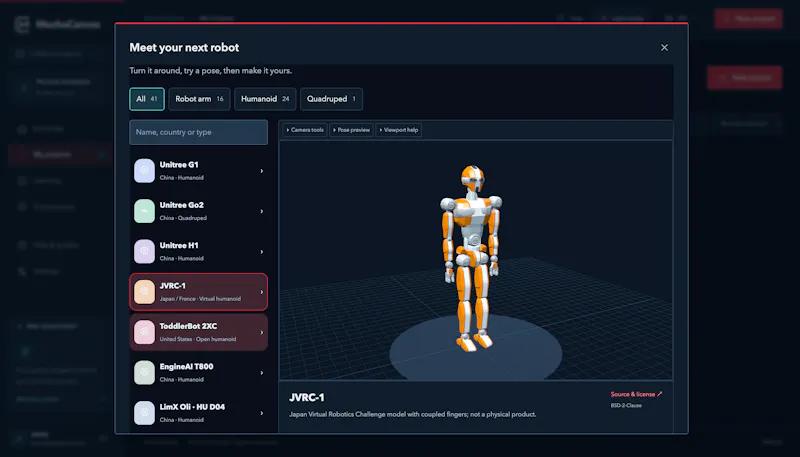This screenshot has height=457, width=800.
Task: Click the red button beside the dialog in background
Action: [x=744, y=78]
